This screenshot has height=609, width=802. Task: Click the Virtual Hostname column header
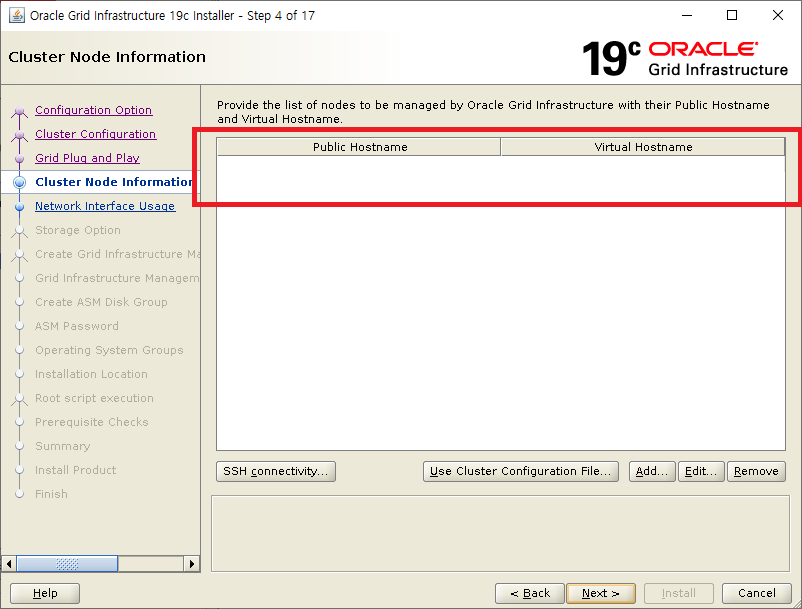point(643,147)
